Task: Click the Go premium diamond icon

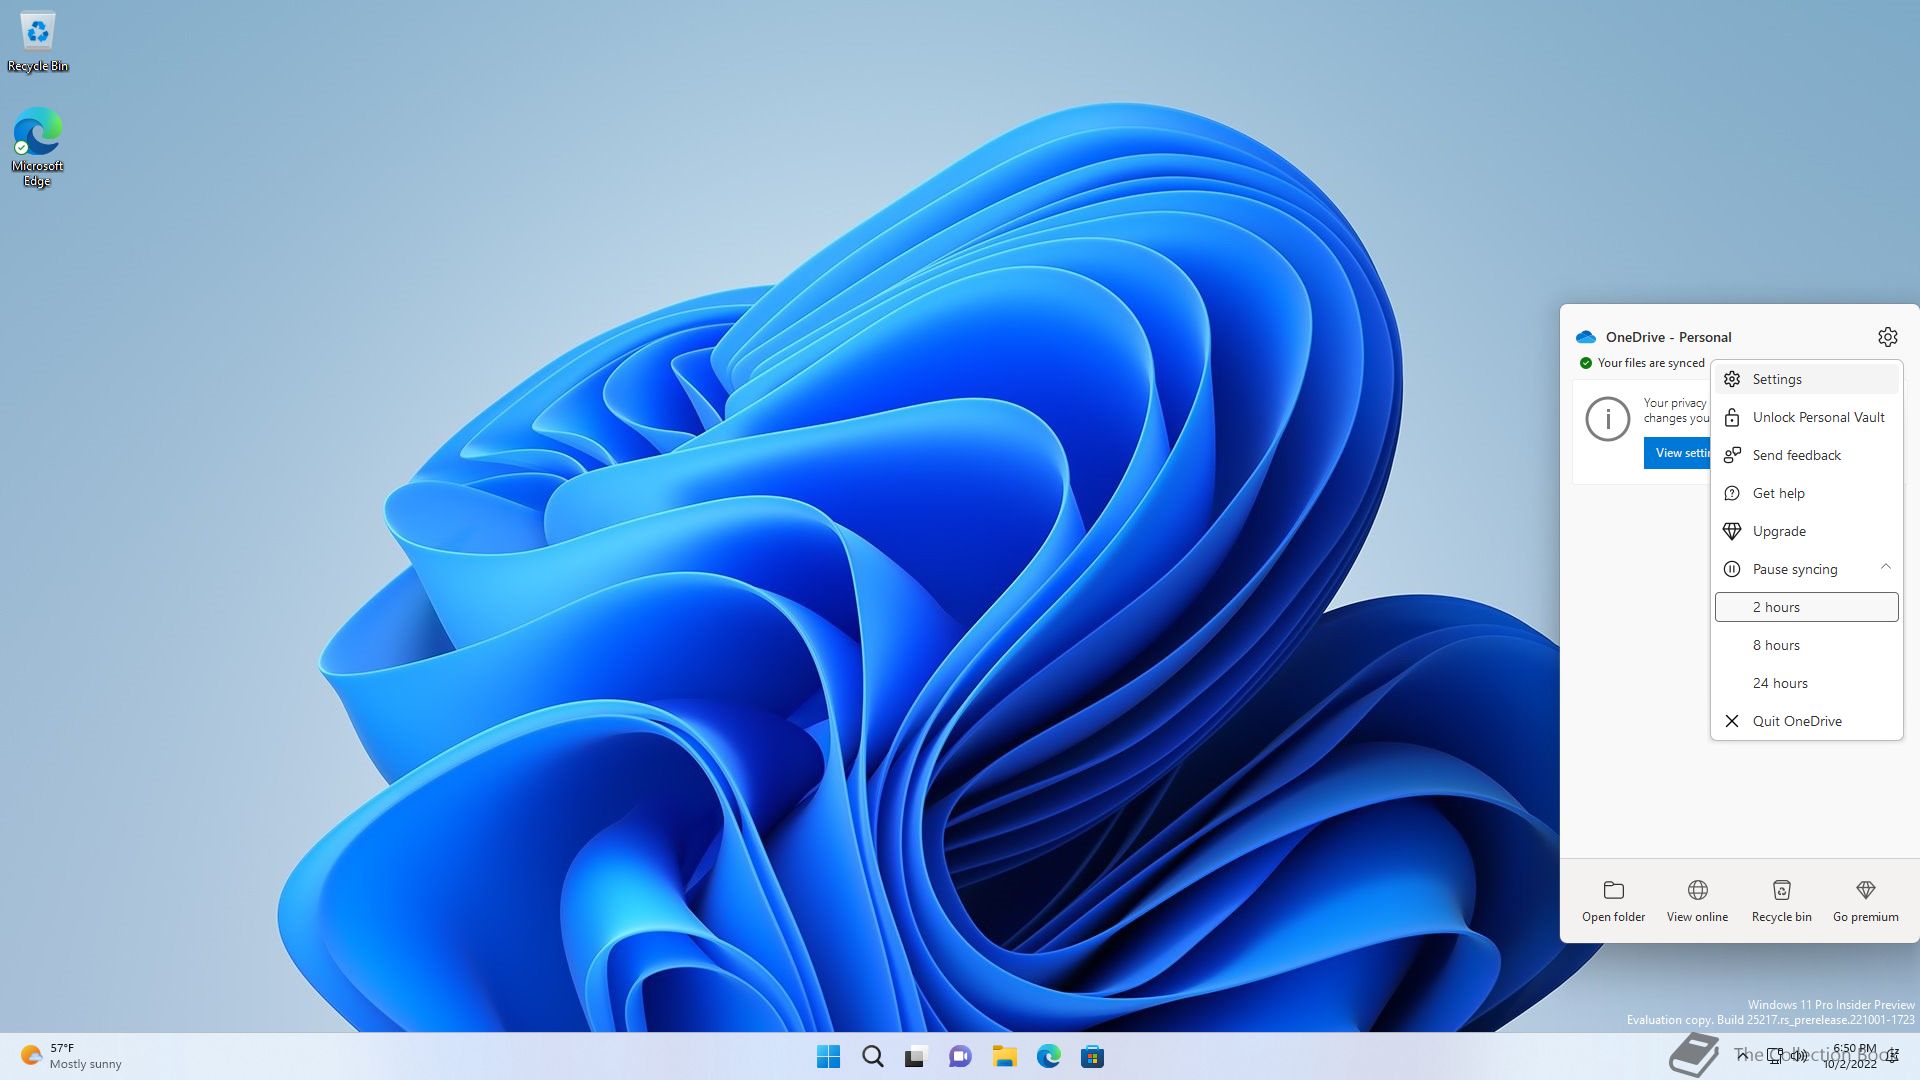Action: [1865, 890]
